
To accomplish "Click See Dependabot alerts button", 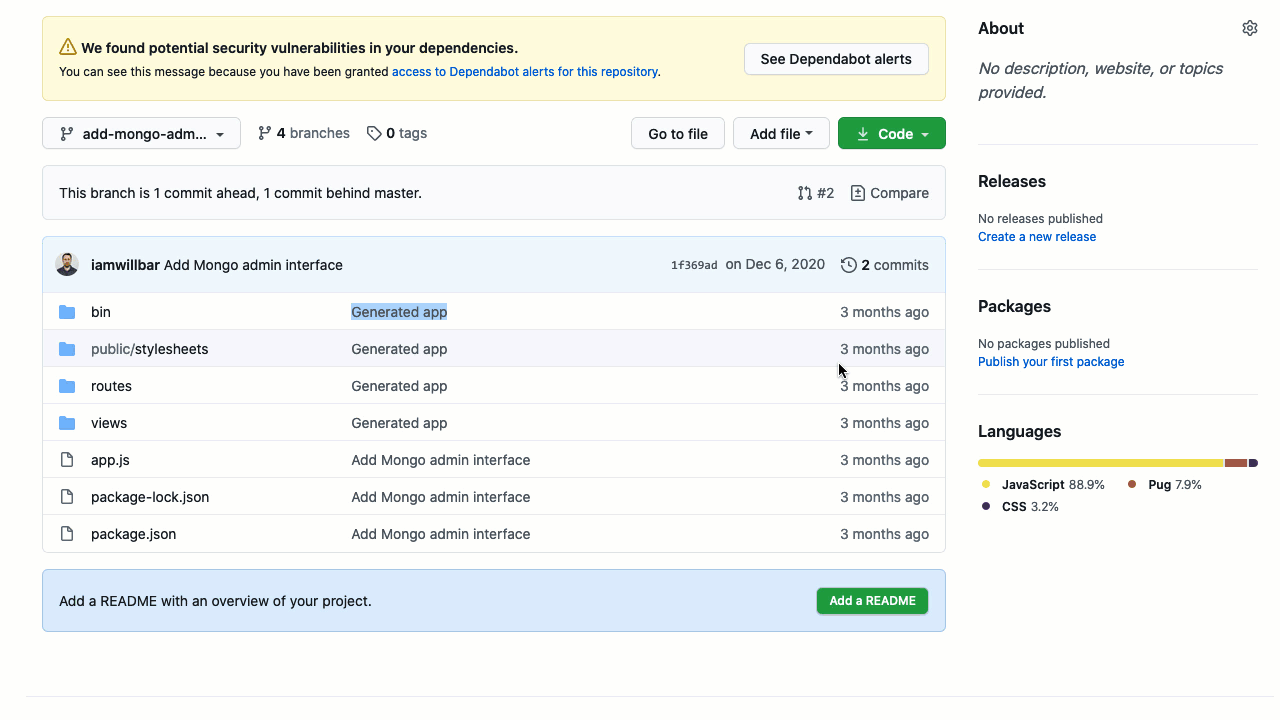I will click(836, 59).
